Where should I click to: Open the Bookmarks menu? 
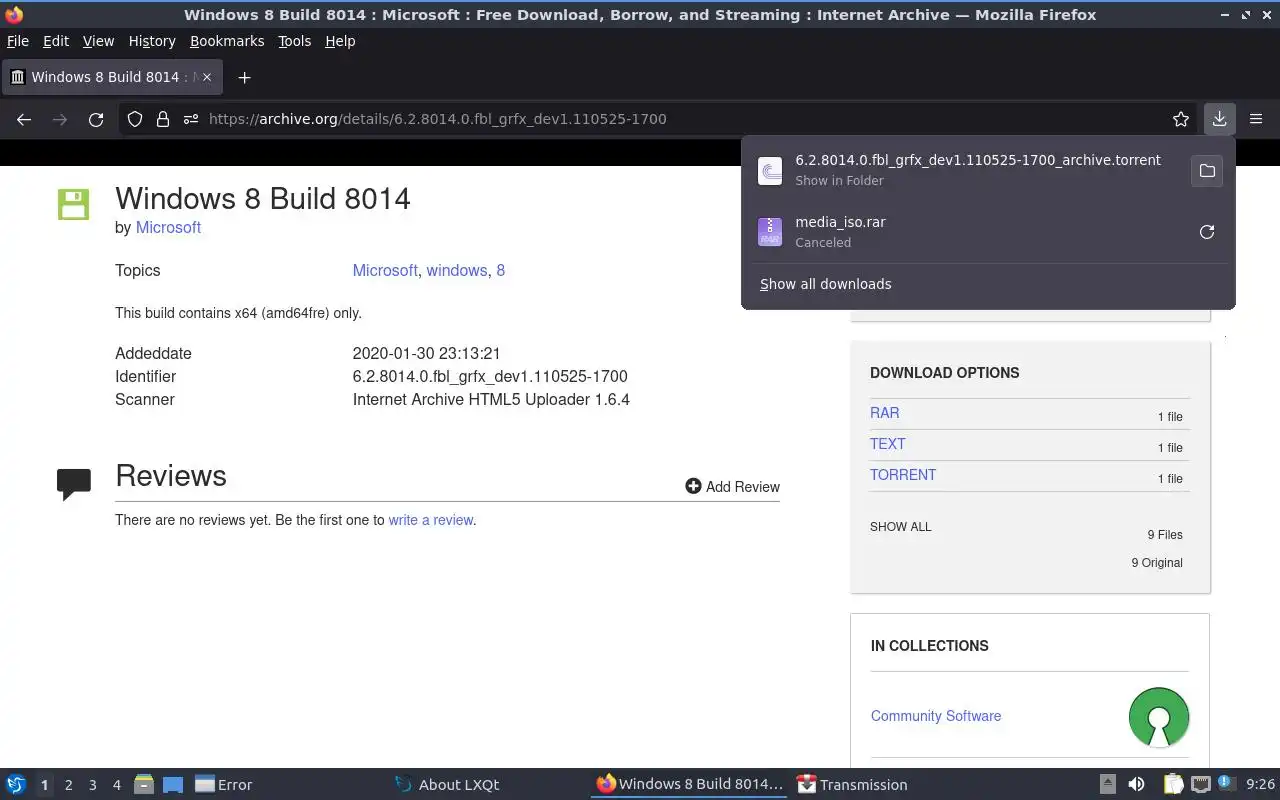[227, 41]
